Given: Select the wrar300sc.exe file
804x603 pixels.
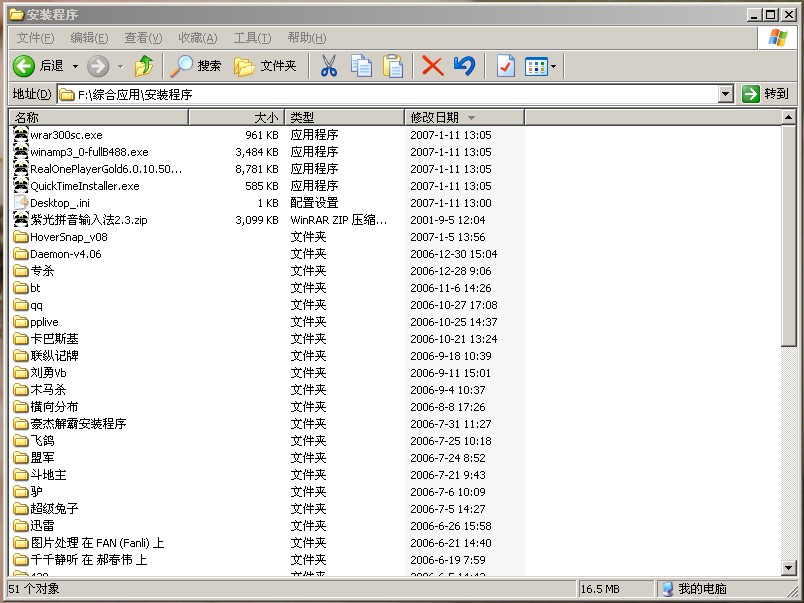Looking at the screenshot, I should click(x=66, y=135).
